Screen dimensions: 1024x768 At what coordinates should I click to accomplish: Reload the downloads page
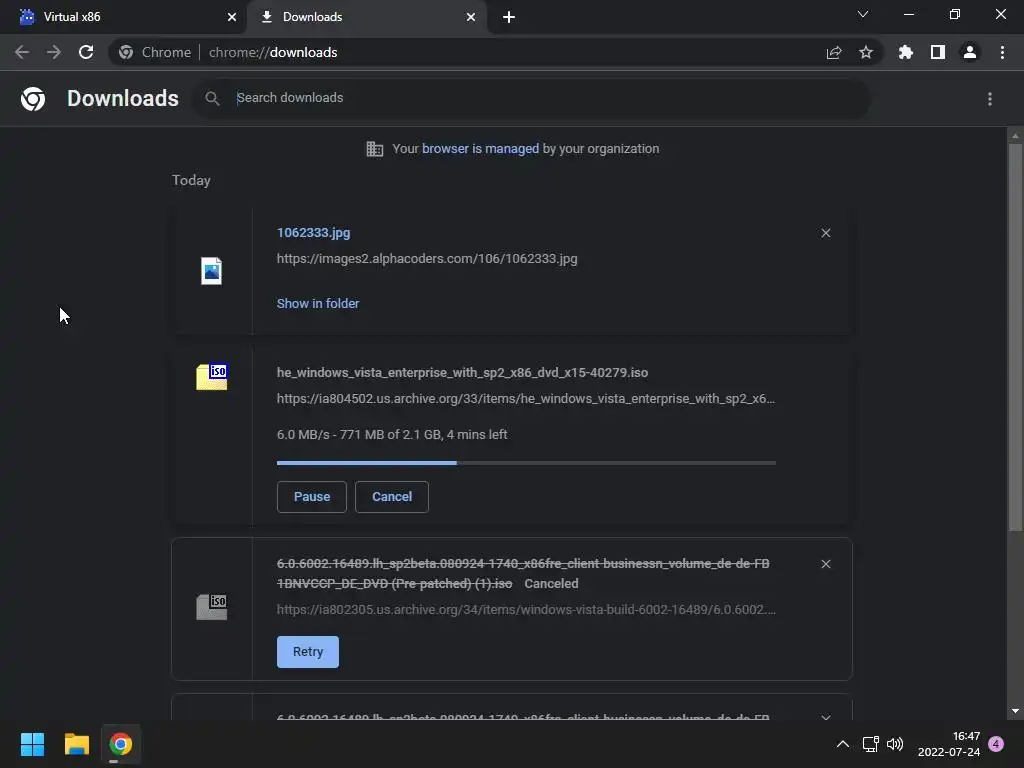pyautogui.click(x=86, y=52)
